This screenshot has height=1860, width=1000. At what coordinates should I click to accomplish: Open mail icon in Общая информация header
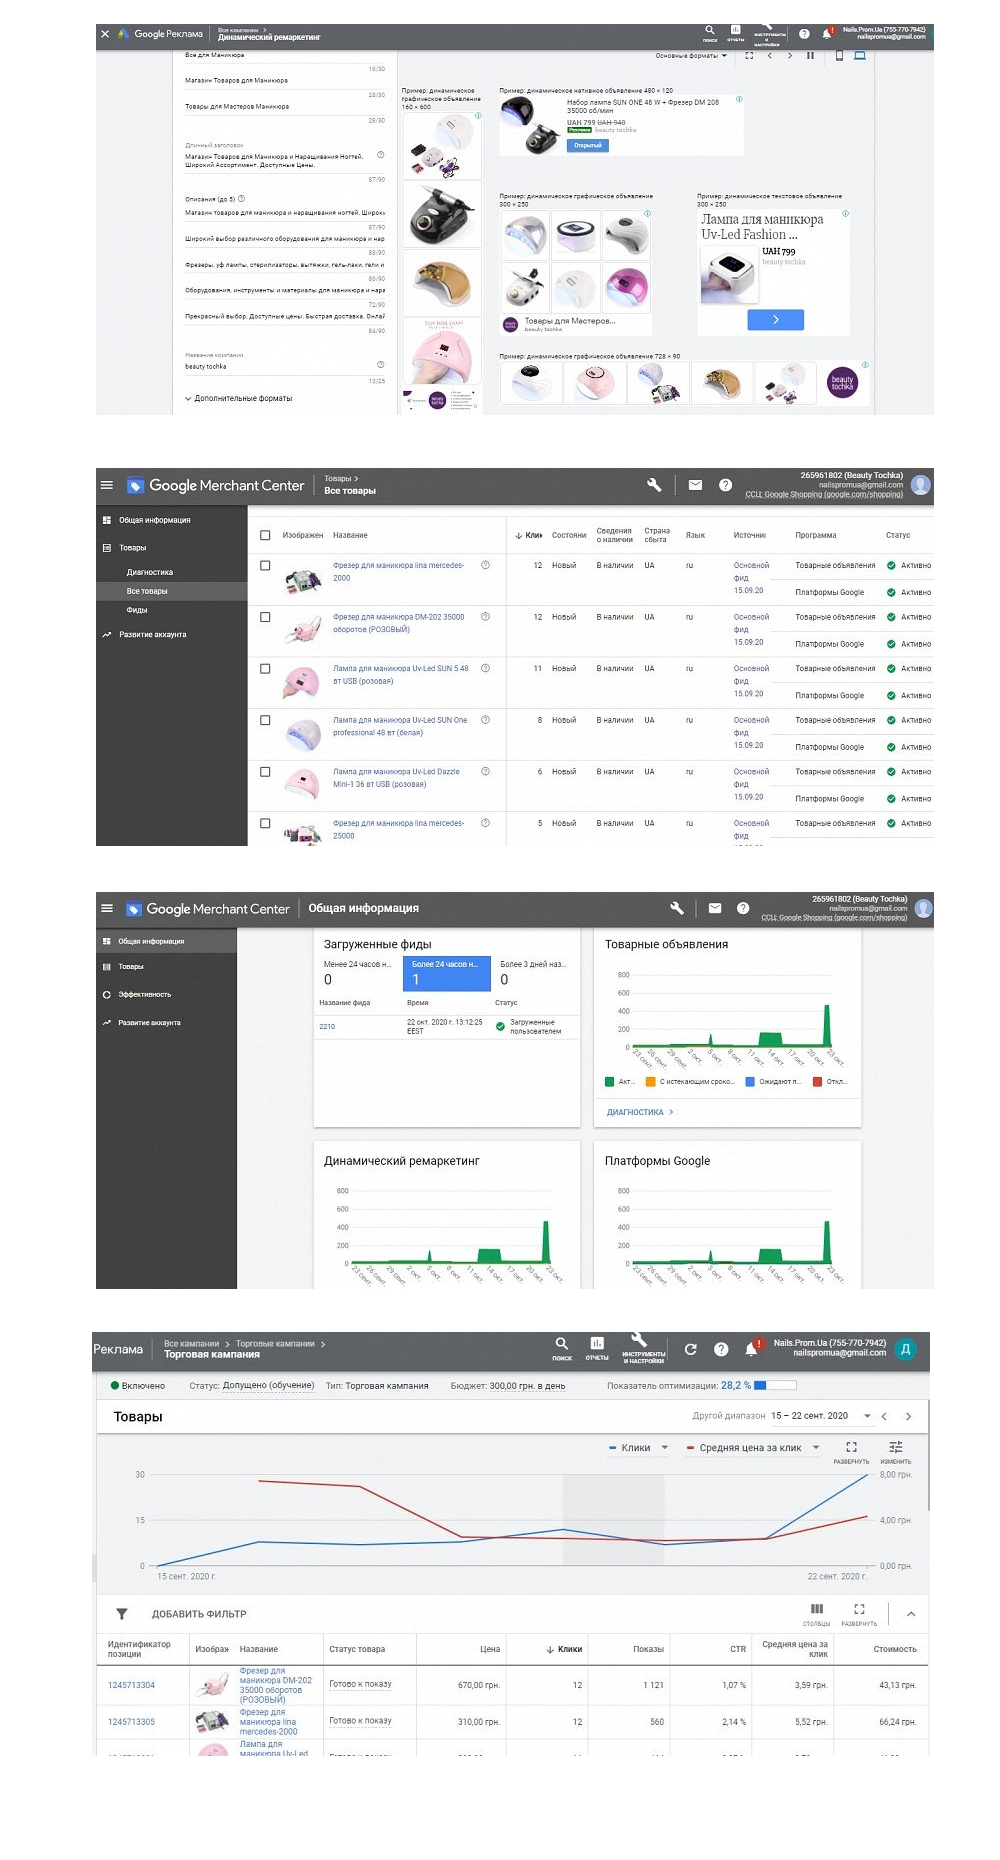tap(715, 908)
